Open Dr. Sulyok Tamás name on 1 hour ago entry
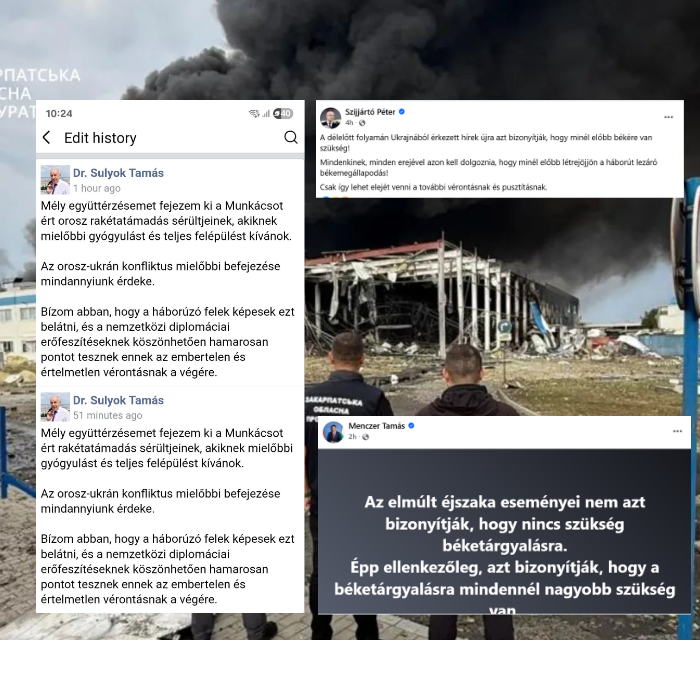The height and width of the screenshot is (700, 700). pyautogui.click(x=118, y=173)
